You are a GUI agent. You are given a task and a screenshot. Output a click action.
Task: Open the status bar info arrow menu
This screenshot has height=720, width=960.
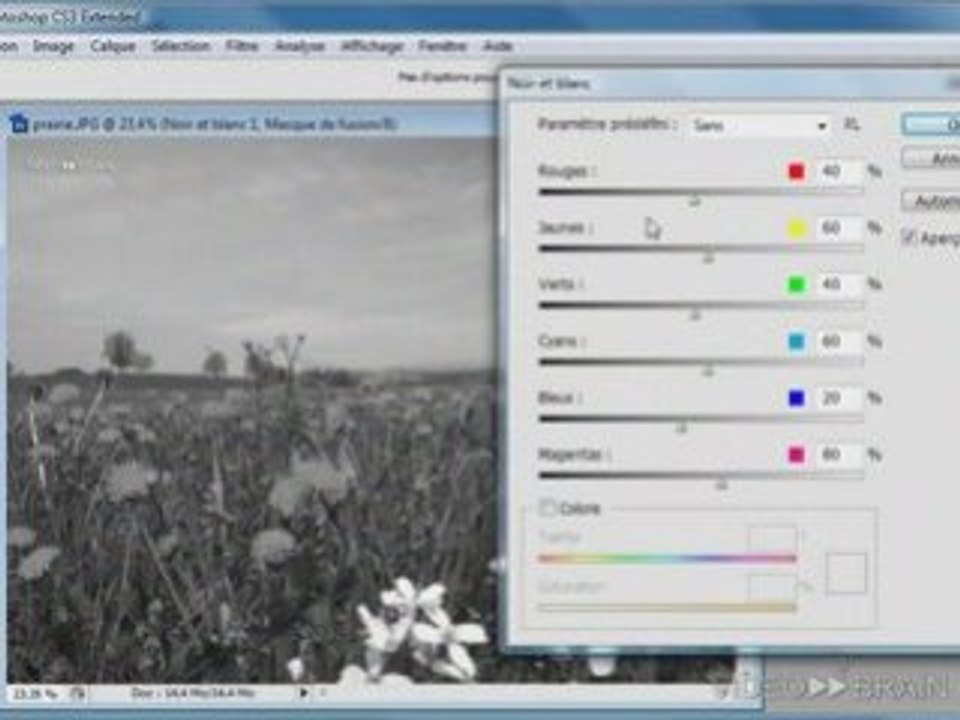[303, 693]
